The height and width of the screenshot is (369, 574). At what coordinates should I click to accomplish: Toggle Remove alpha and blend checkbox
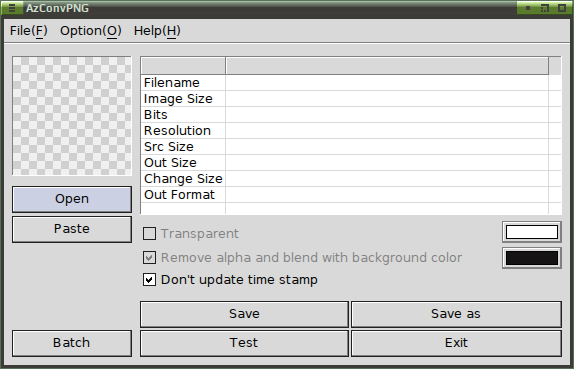tap(149, 257)
